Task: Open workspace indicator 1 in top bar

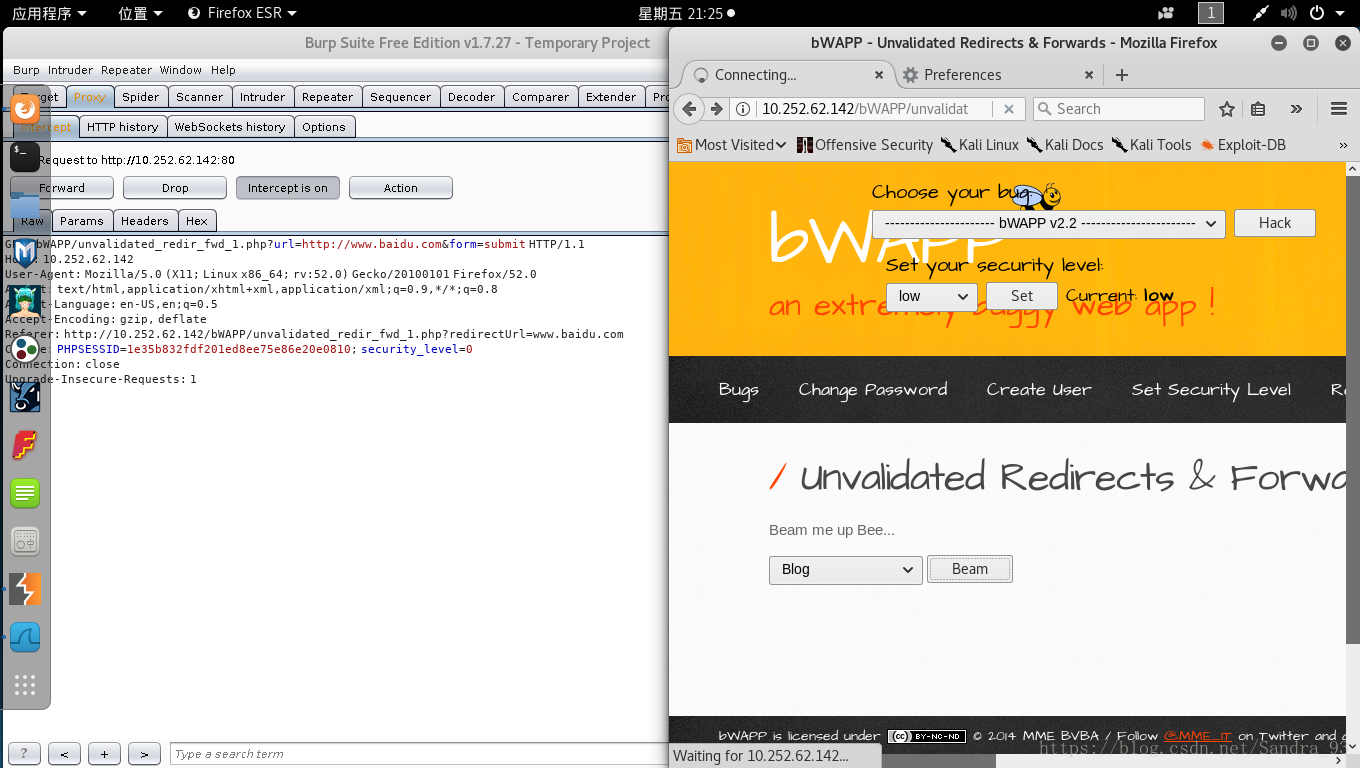Action: tap(1210, 13)
